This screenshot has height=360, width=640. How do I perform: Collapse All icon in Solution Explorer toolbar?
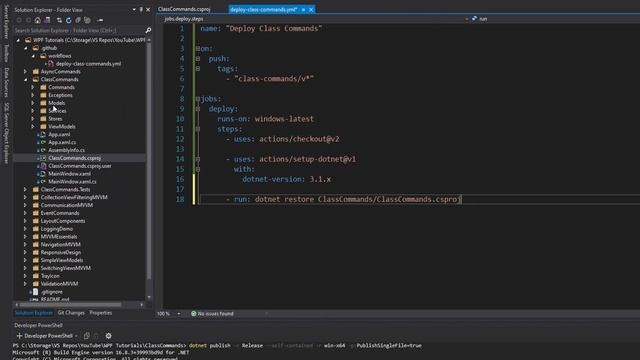click(78, 20)
